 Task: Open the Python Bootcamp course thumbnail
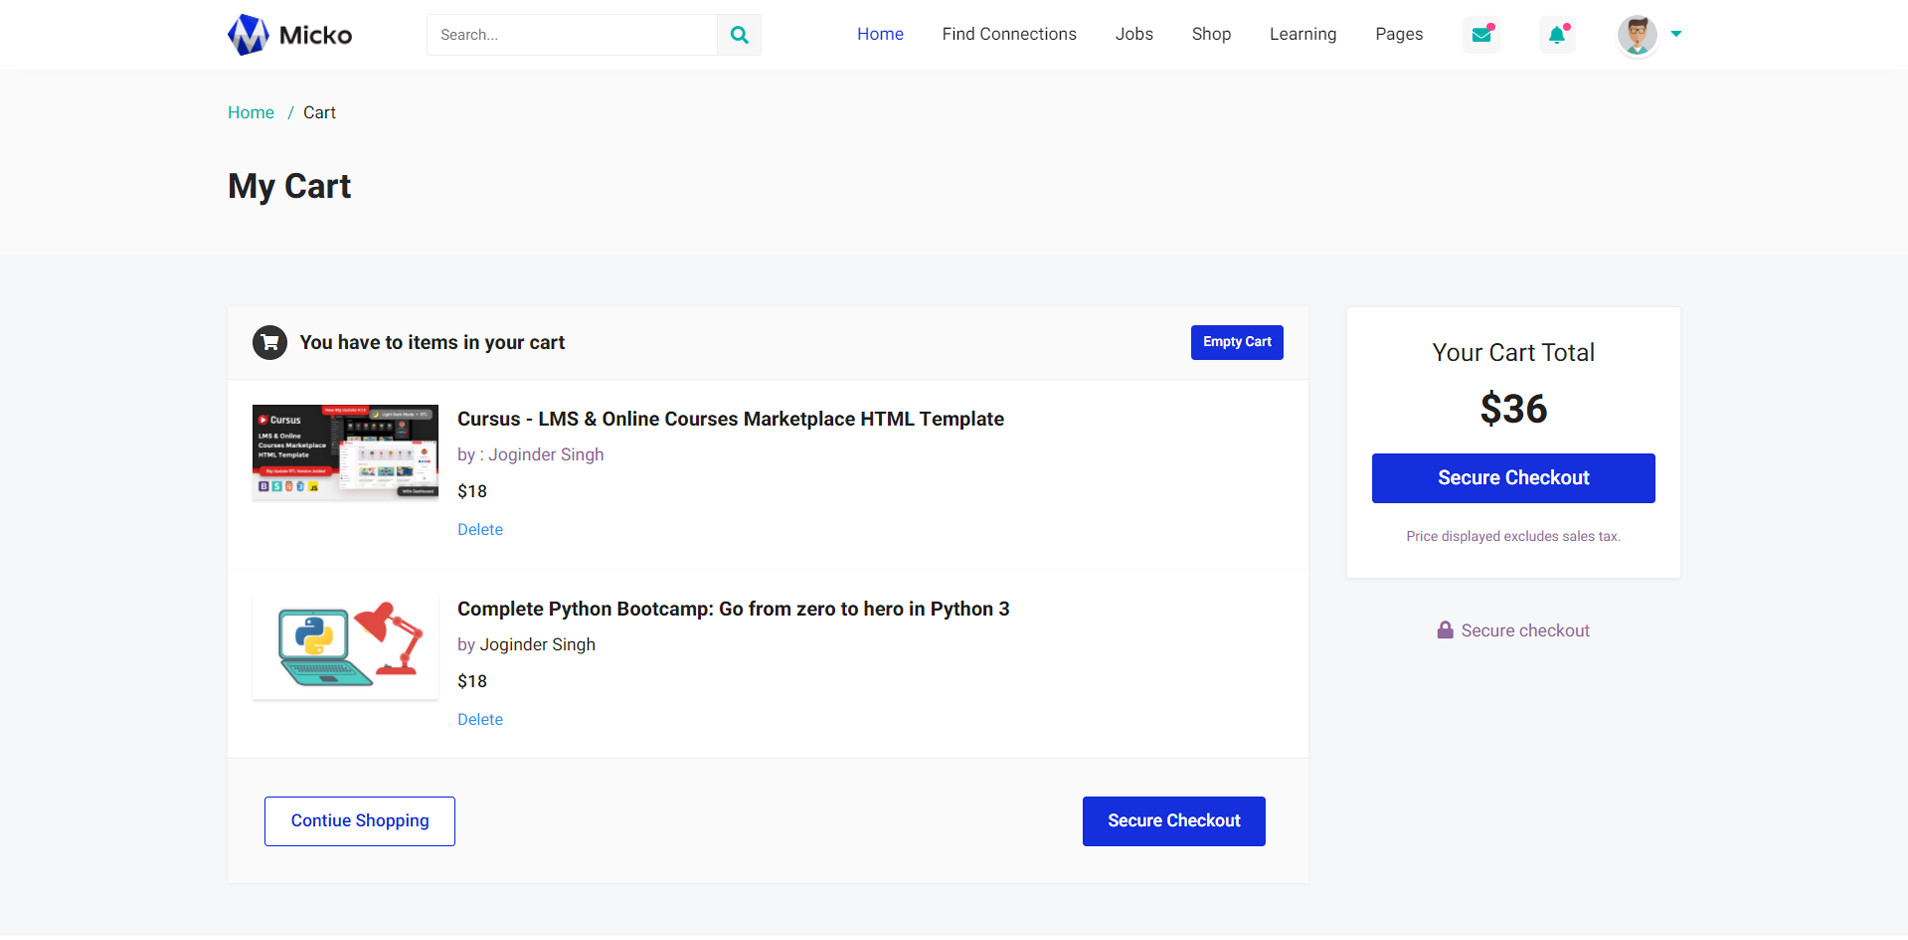click(x=346, y=647)
